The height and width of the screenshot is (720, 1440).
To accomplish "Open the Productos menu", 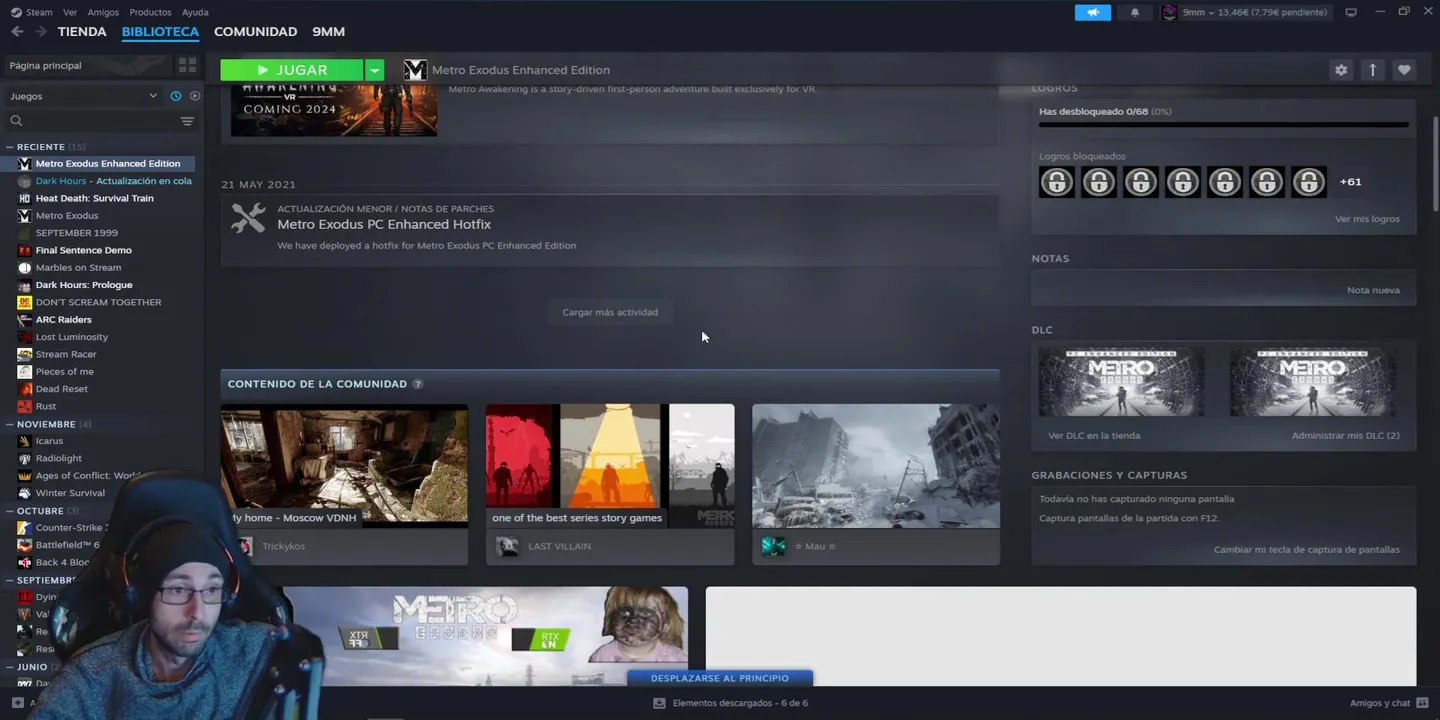I will coord(150,12).
